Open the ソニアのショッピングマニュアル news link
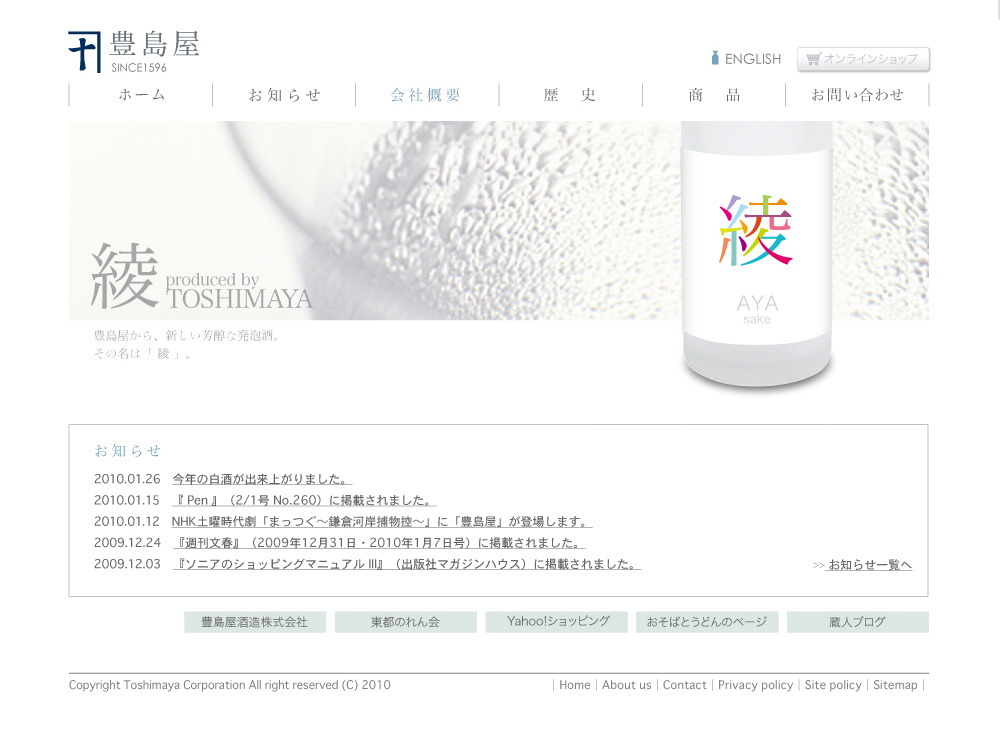Screen dimensions: 1000x739 (406, 564)
